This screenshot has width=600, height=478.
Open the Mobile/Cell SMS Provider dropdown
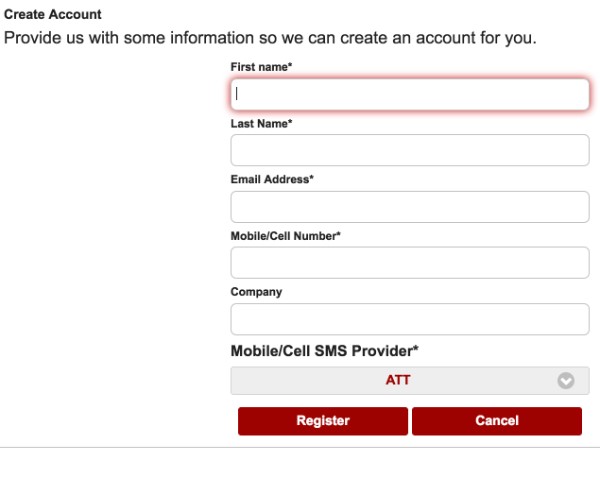(410, 381)
